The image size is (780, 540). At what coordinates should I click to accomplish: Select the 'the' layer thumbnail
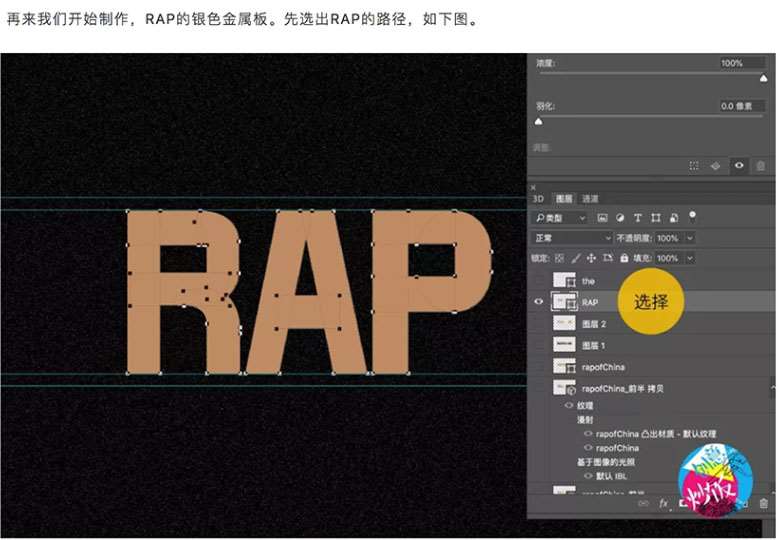tap(564, 280)
